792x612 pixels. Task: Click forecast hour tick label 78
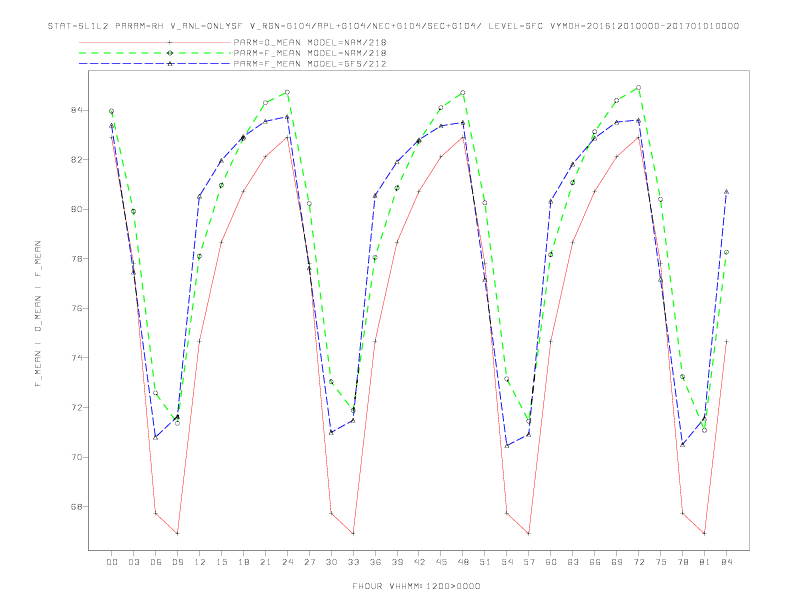[x=683, y=562]
